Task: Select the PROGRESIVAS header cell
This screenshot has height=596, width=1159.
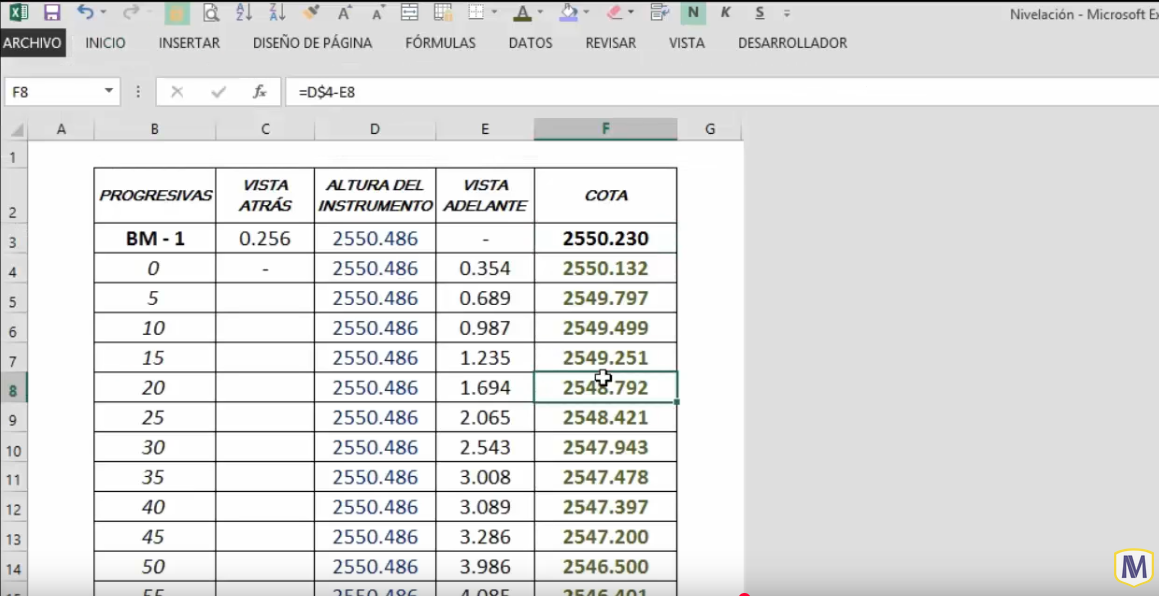Action: coord(154,196)
